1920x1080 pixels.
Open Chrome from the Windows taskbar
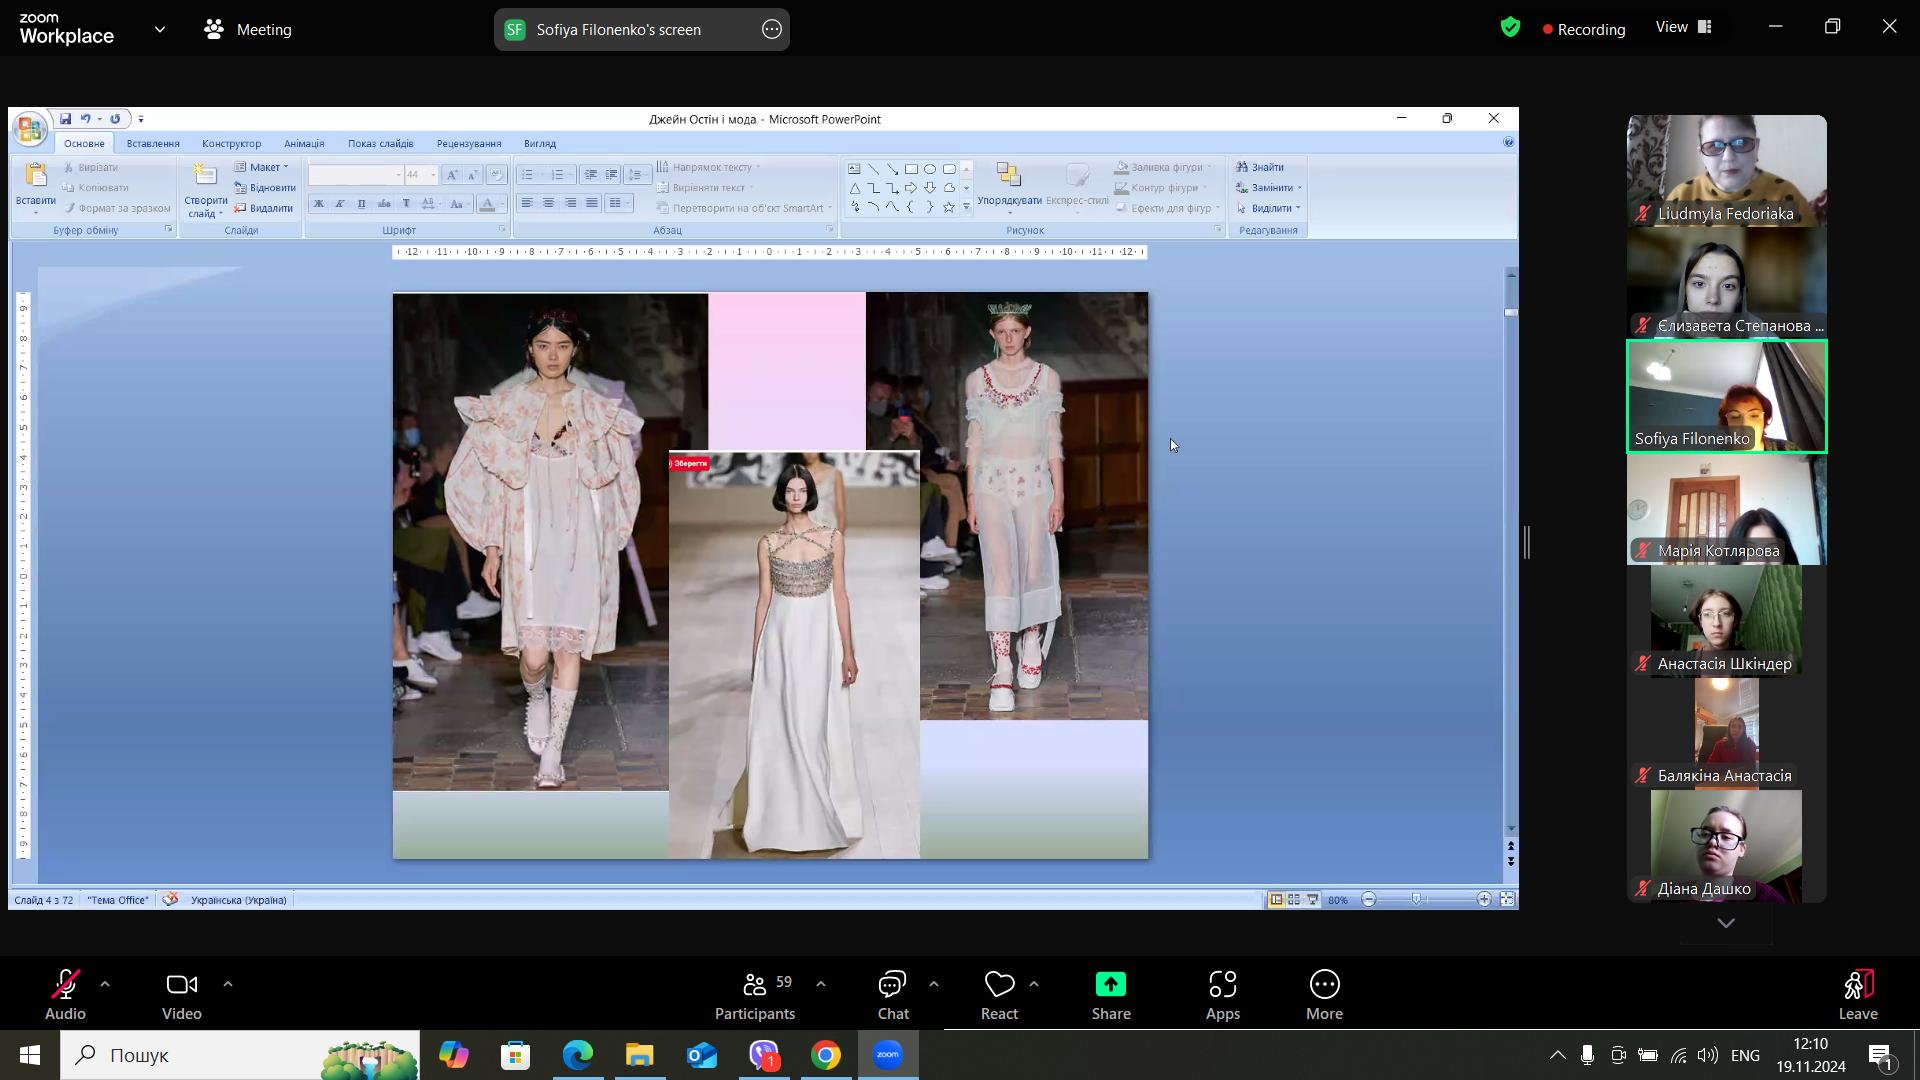(x=826, y=1055)
